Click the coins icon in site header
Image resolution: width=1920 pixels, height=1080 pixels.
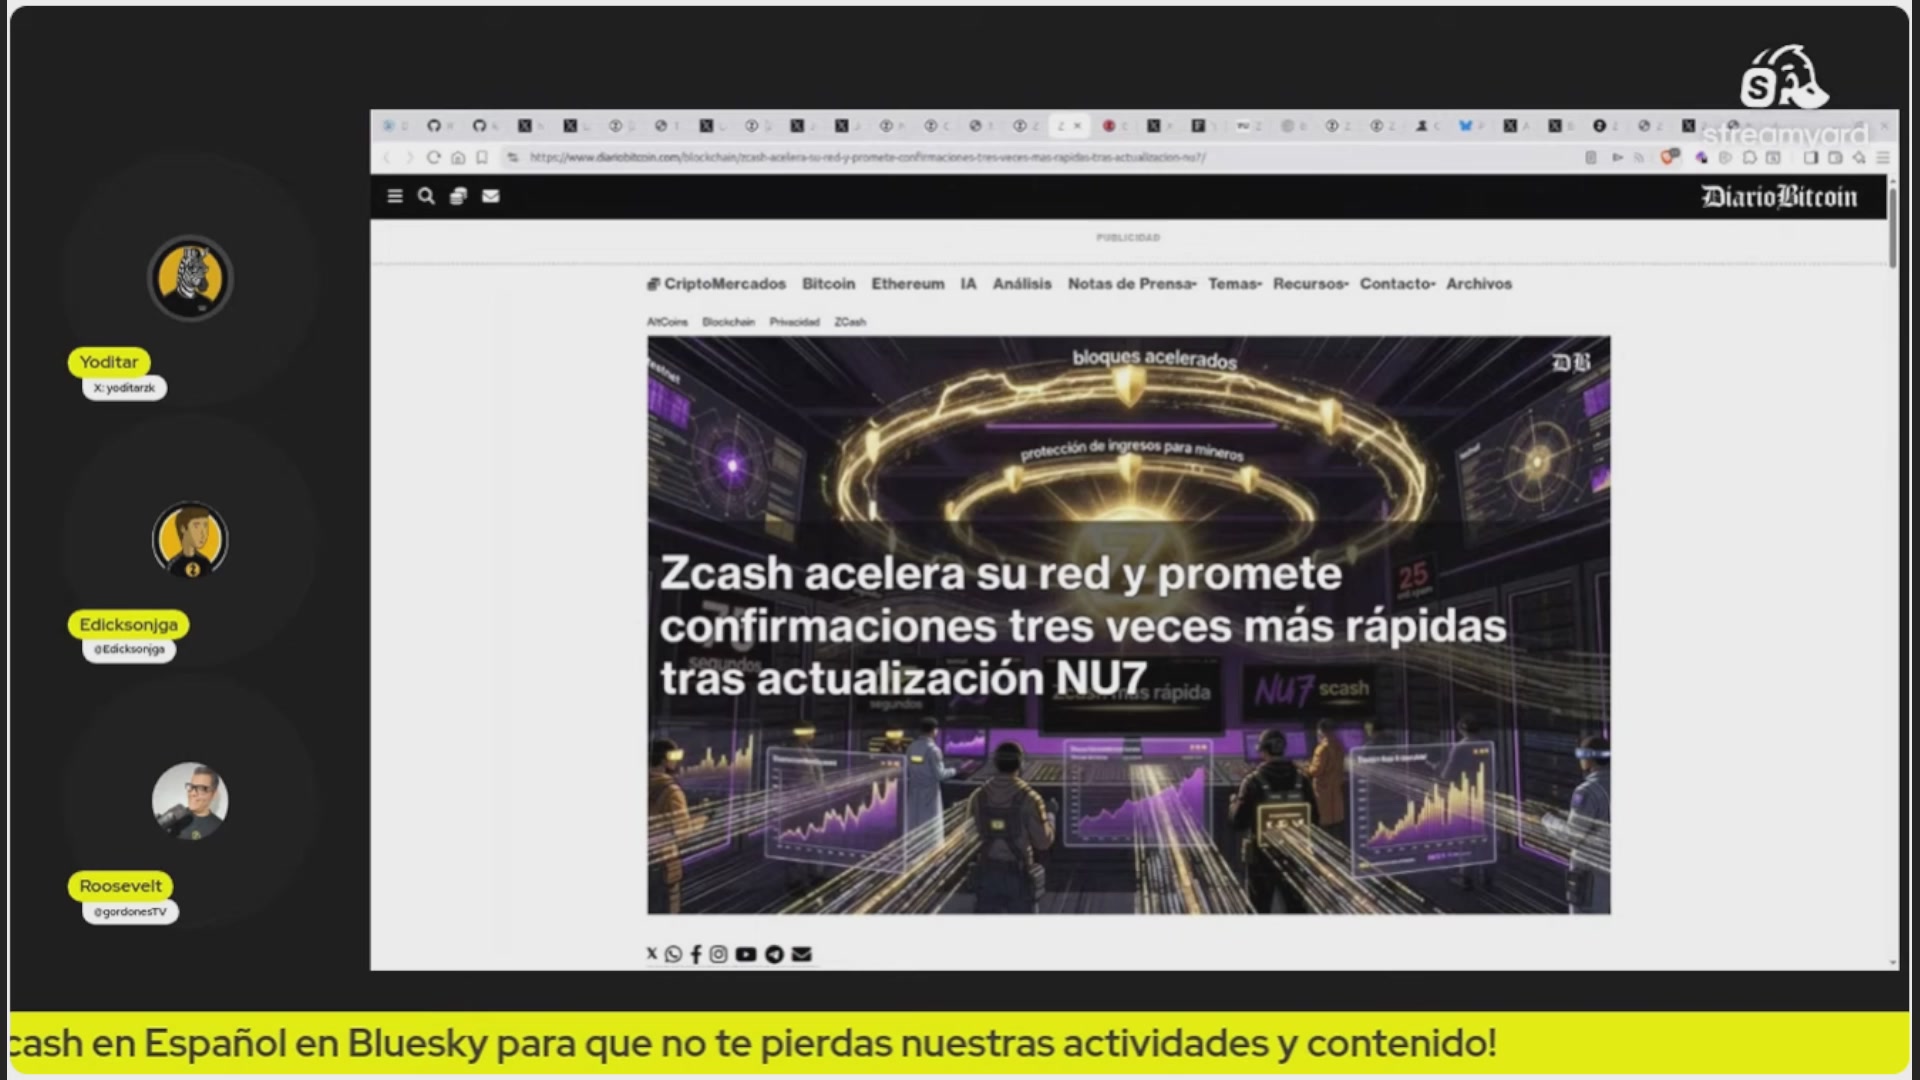pyautogui.click(x=458, y=196)
